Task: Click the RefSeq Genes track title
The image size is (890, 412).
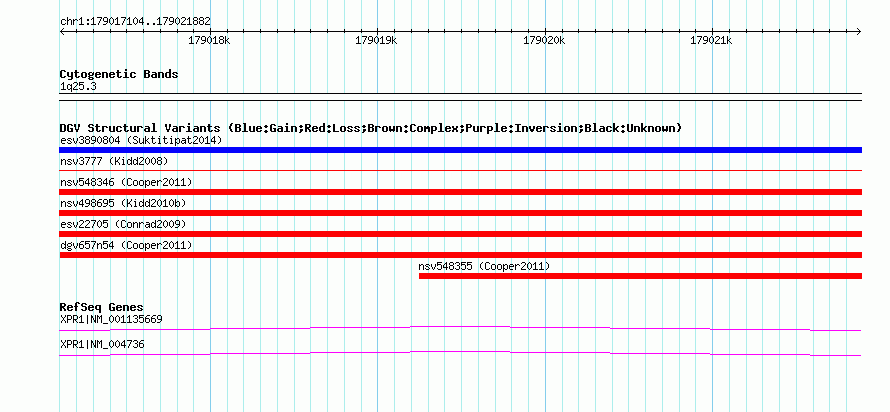Action: [x=102, y=308]
